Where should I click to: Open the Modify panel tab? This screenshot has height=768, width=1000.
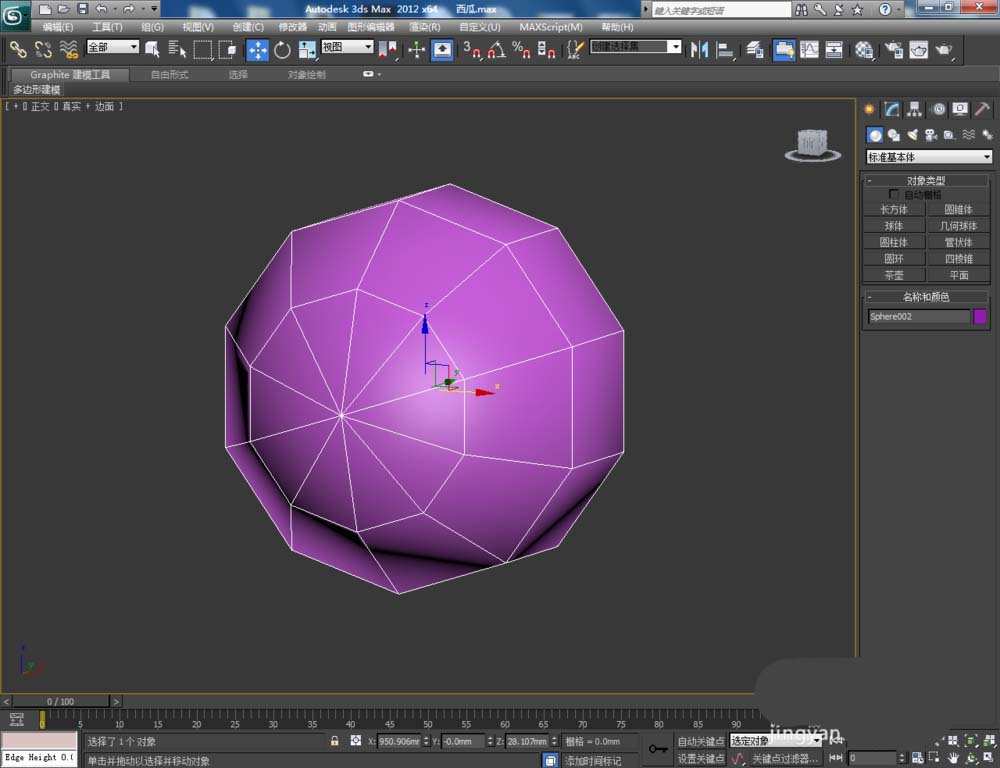tap(891, 110)
